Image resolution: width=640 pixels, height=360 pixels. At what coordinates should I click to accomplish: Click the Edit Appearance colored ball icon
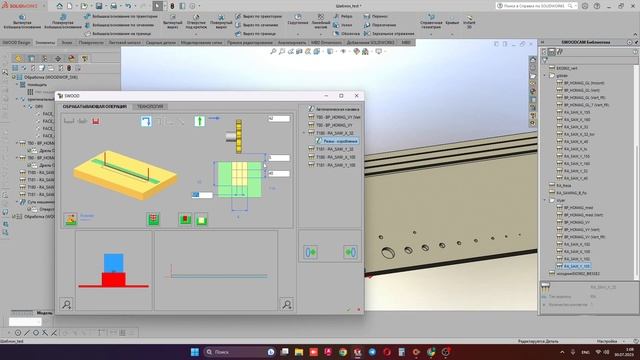pyautogui.click(x=356, y=51)
